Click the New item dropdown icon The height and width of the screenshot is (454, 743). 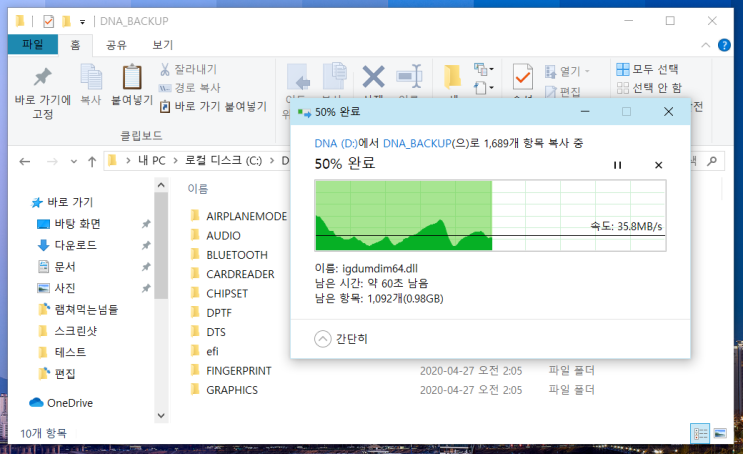tap(483, 69)
